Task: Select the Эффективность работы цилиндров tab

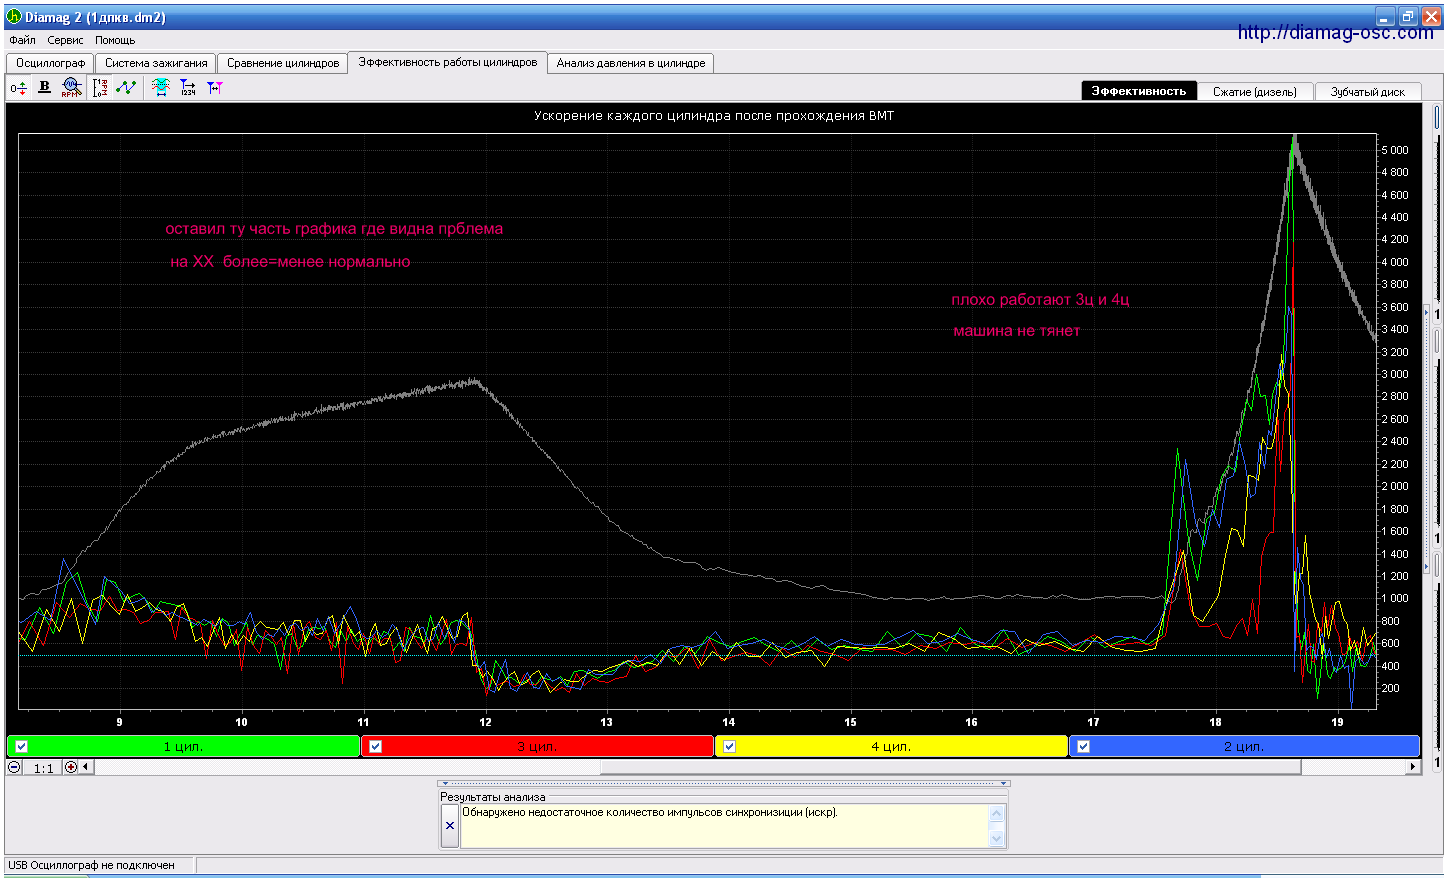Action: click(448, 62)
